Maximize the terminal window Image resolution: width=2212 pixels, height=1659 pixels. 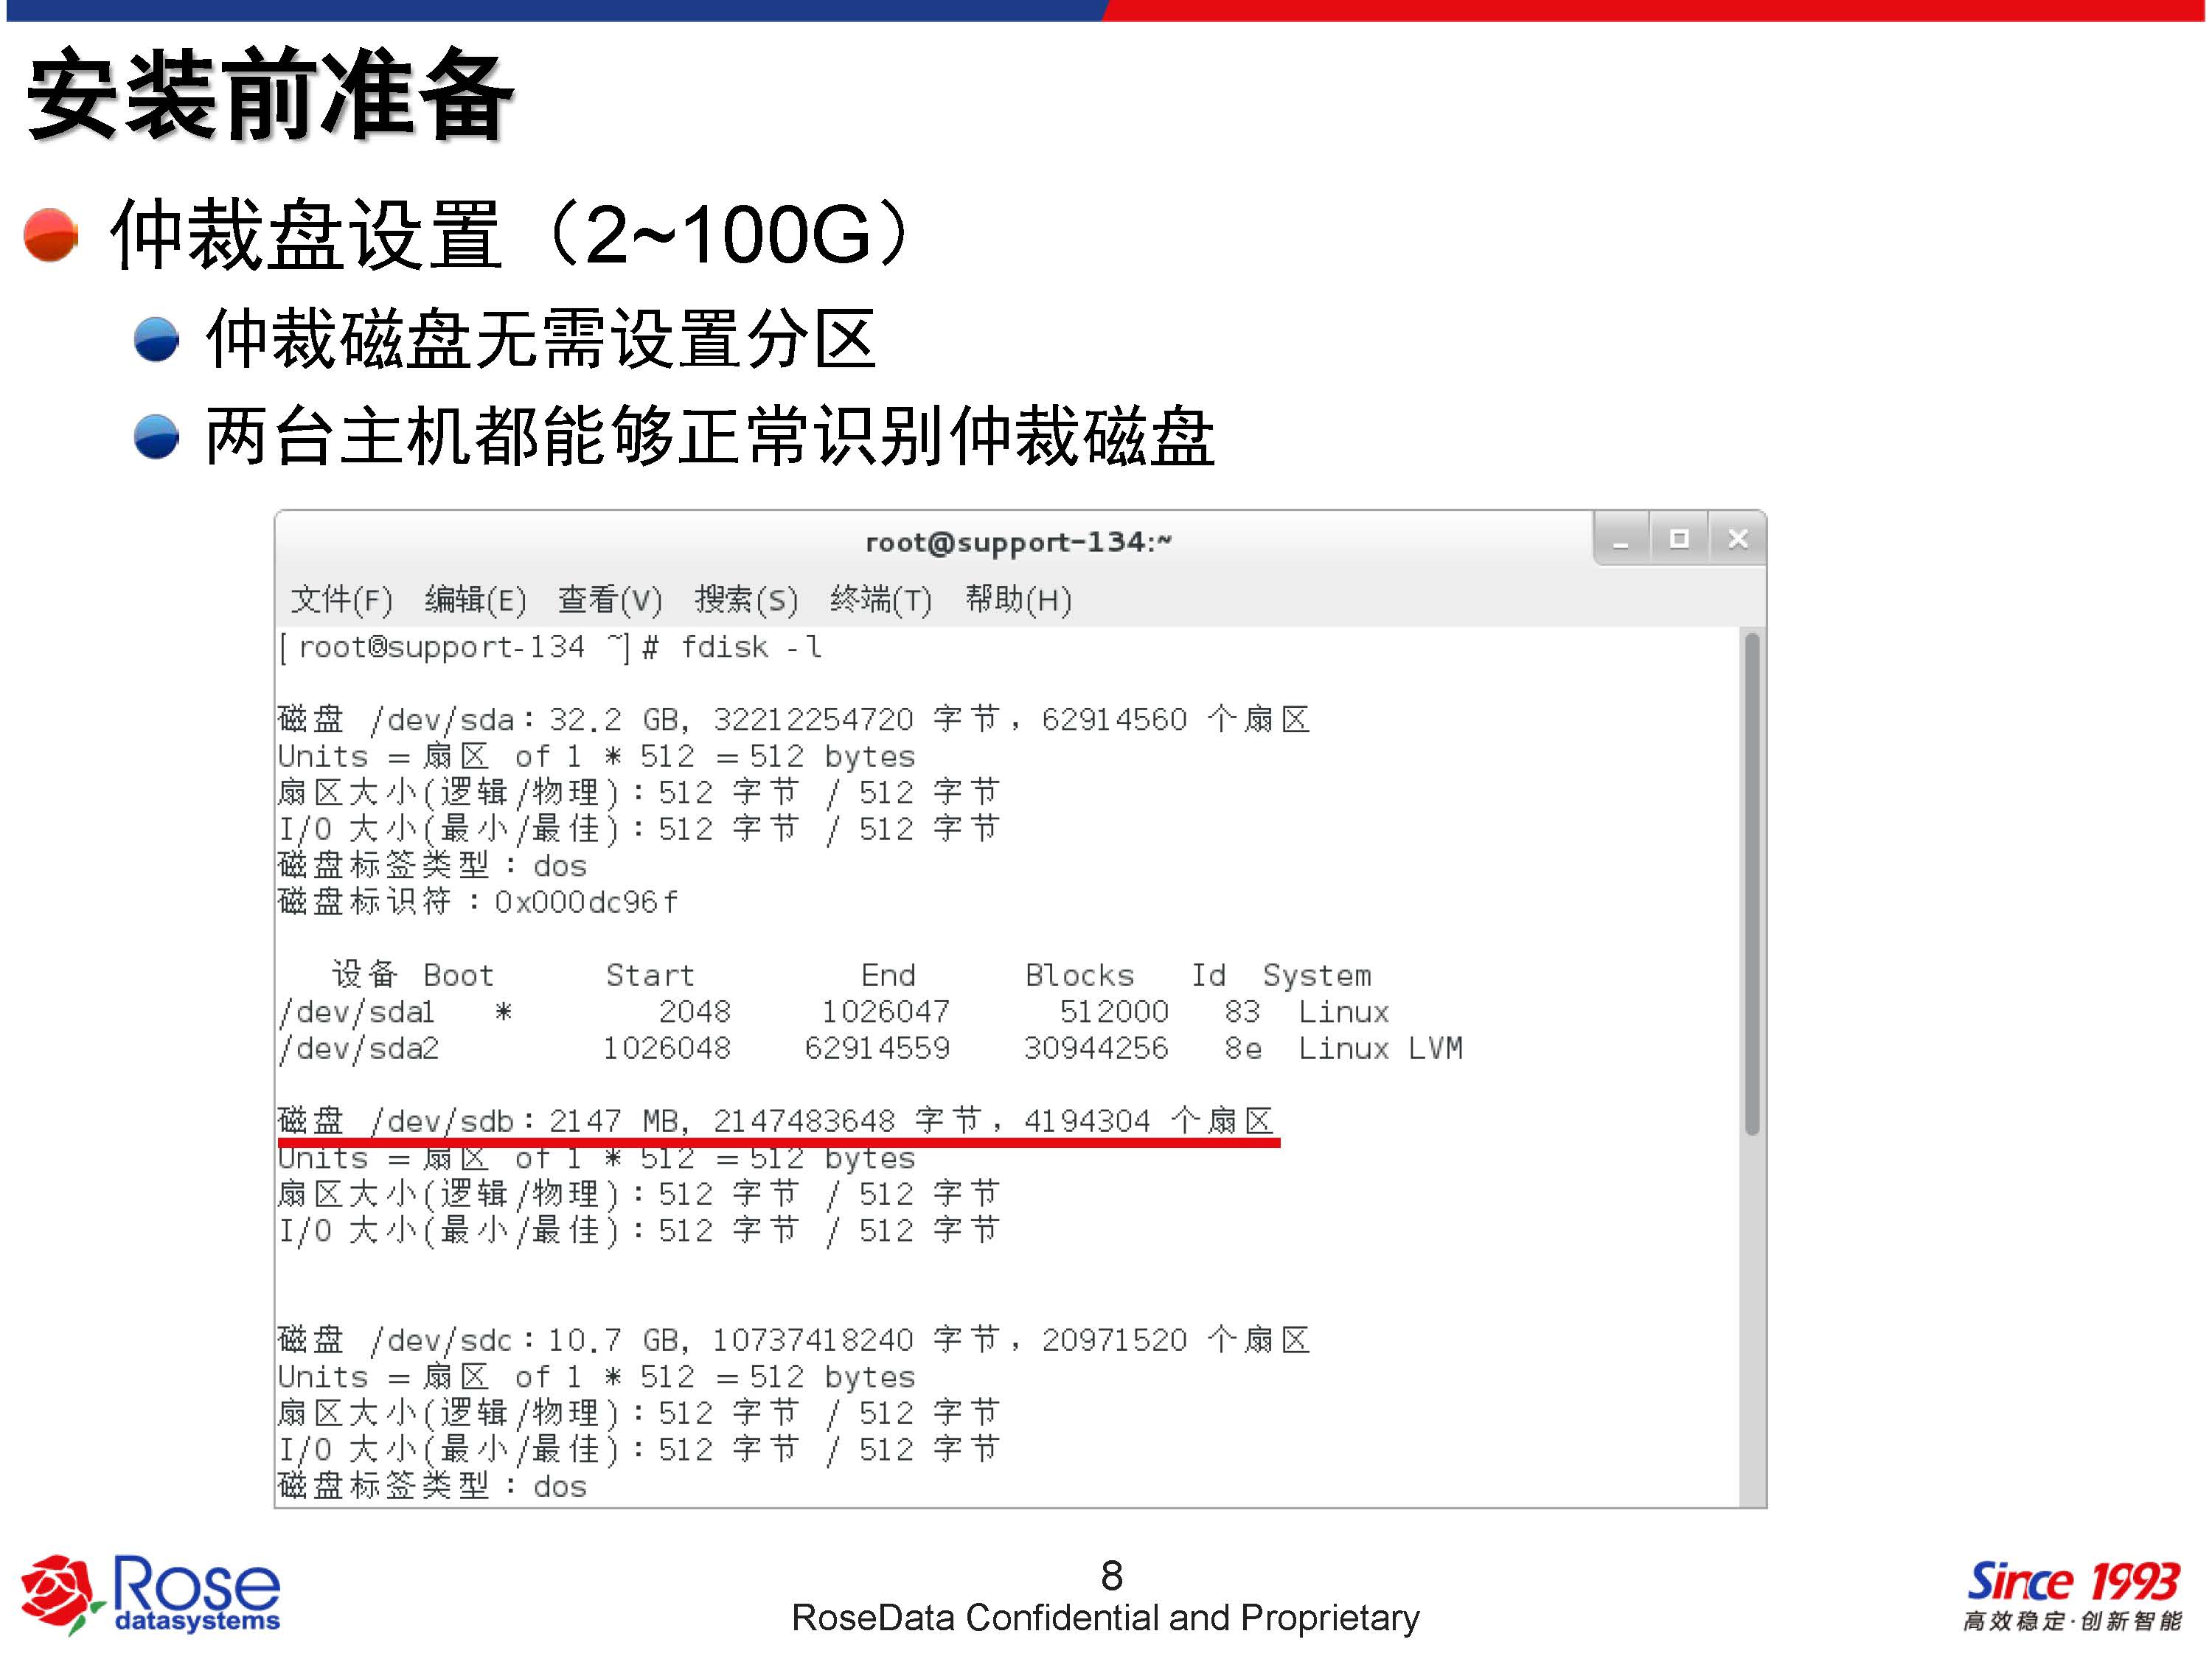(x=1679, y=540)
